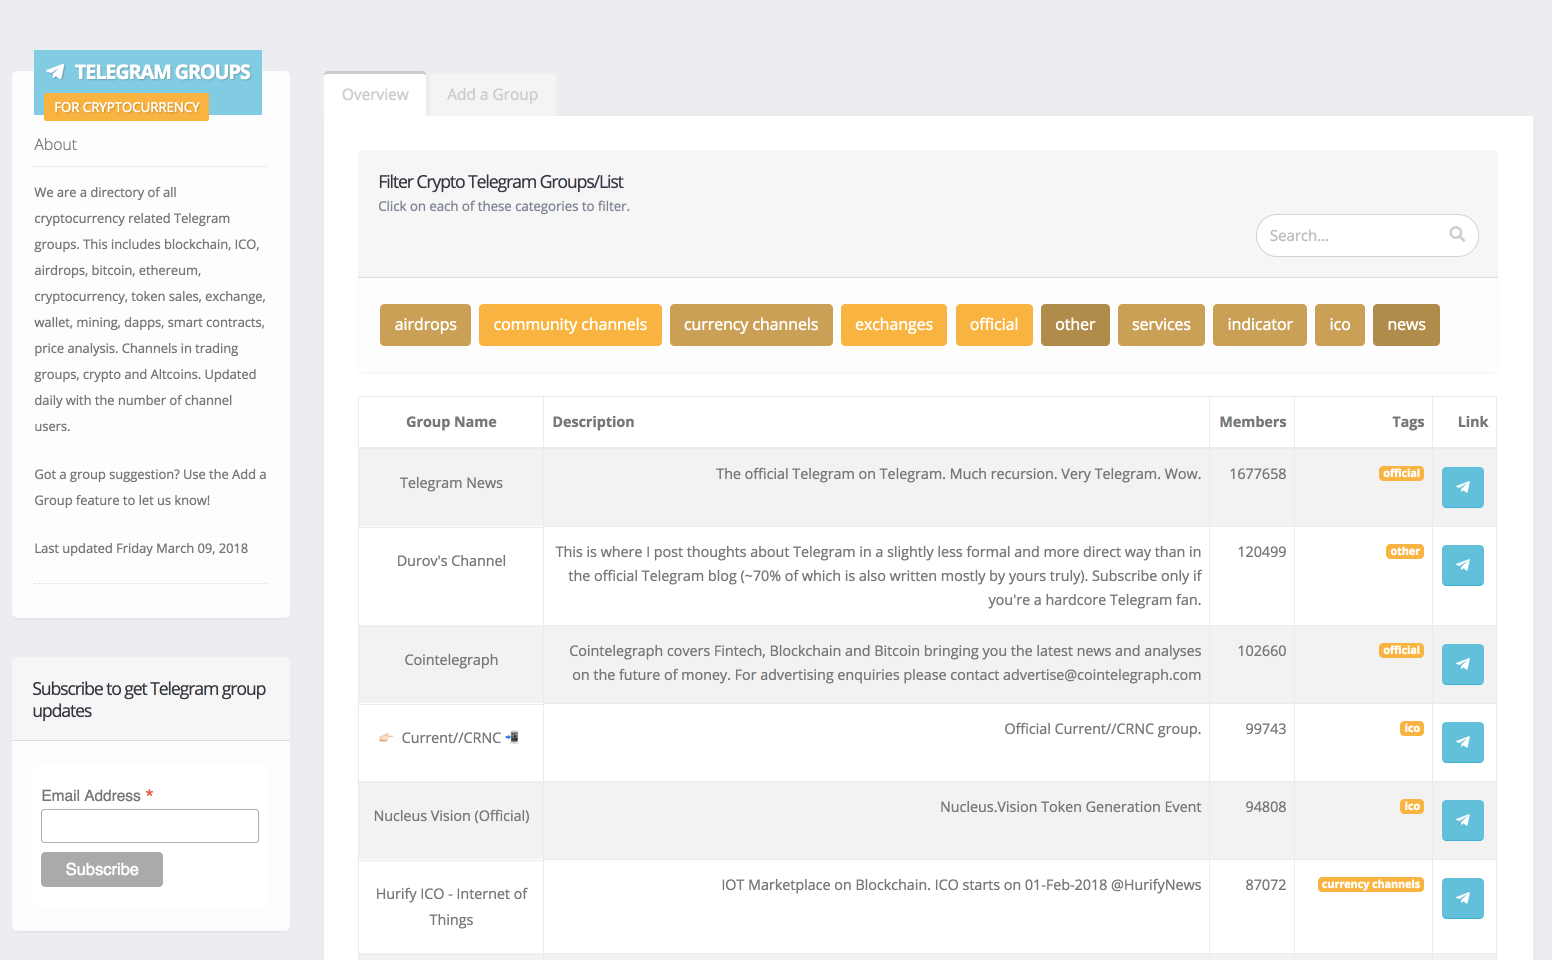Switch to the Overview tab
Viewport: 1552px width, 960px height.
point(375,94)
